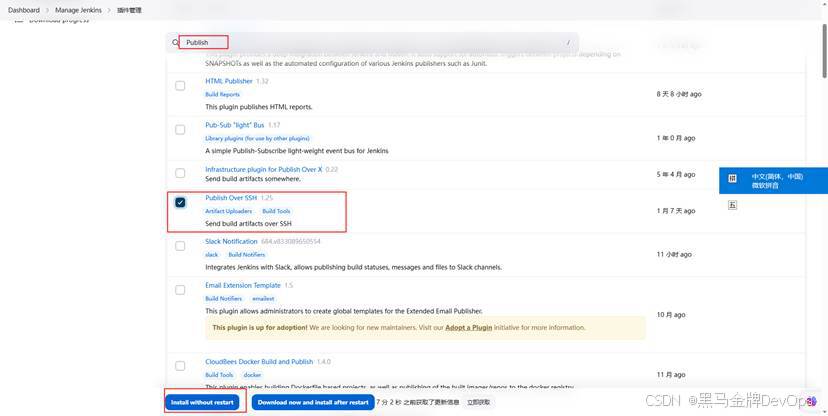
Task: Click the "11 小时 ago" release time
Action: click(x=674, y=254)
